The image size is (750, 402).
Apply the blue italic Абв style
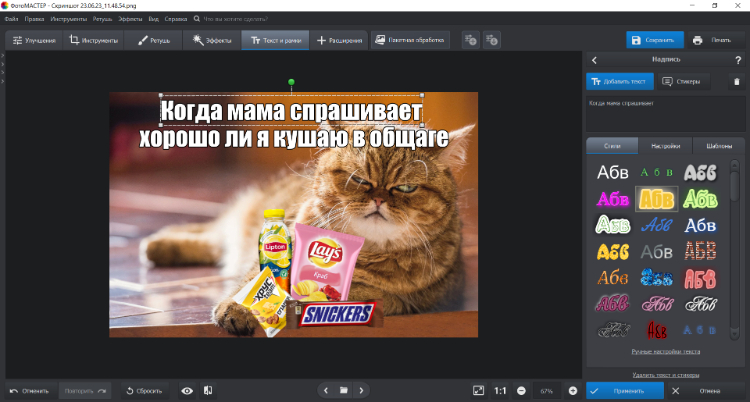pos(656,224)
